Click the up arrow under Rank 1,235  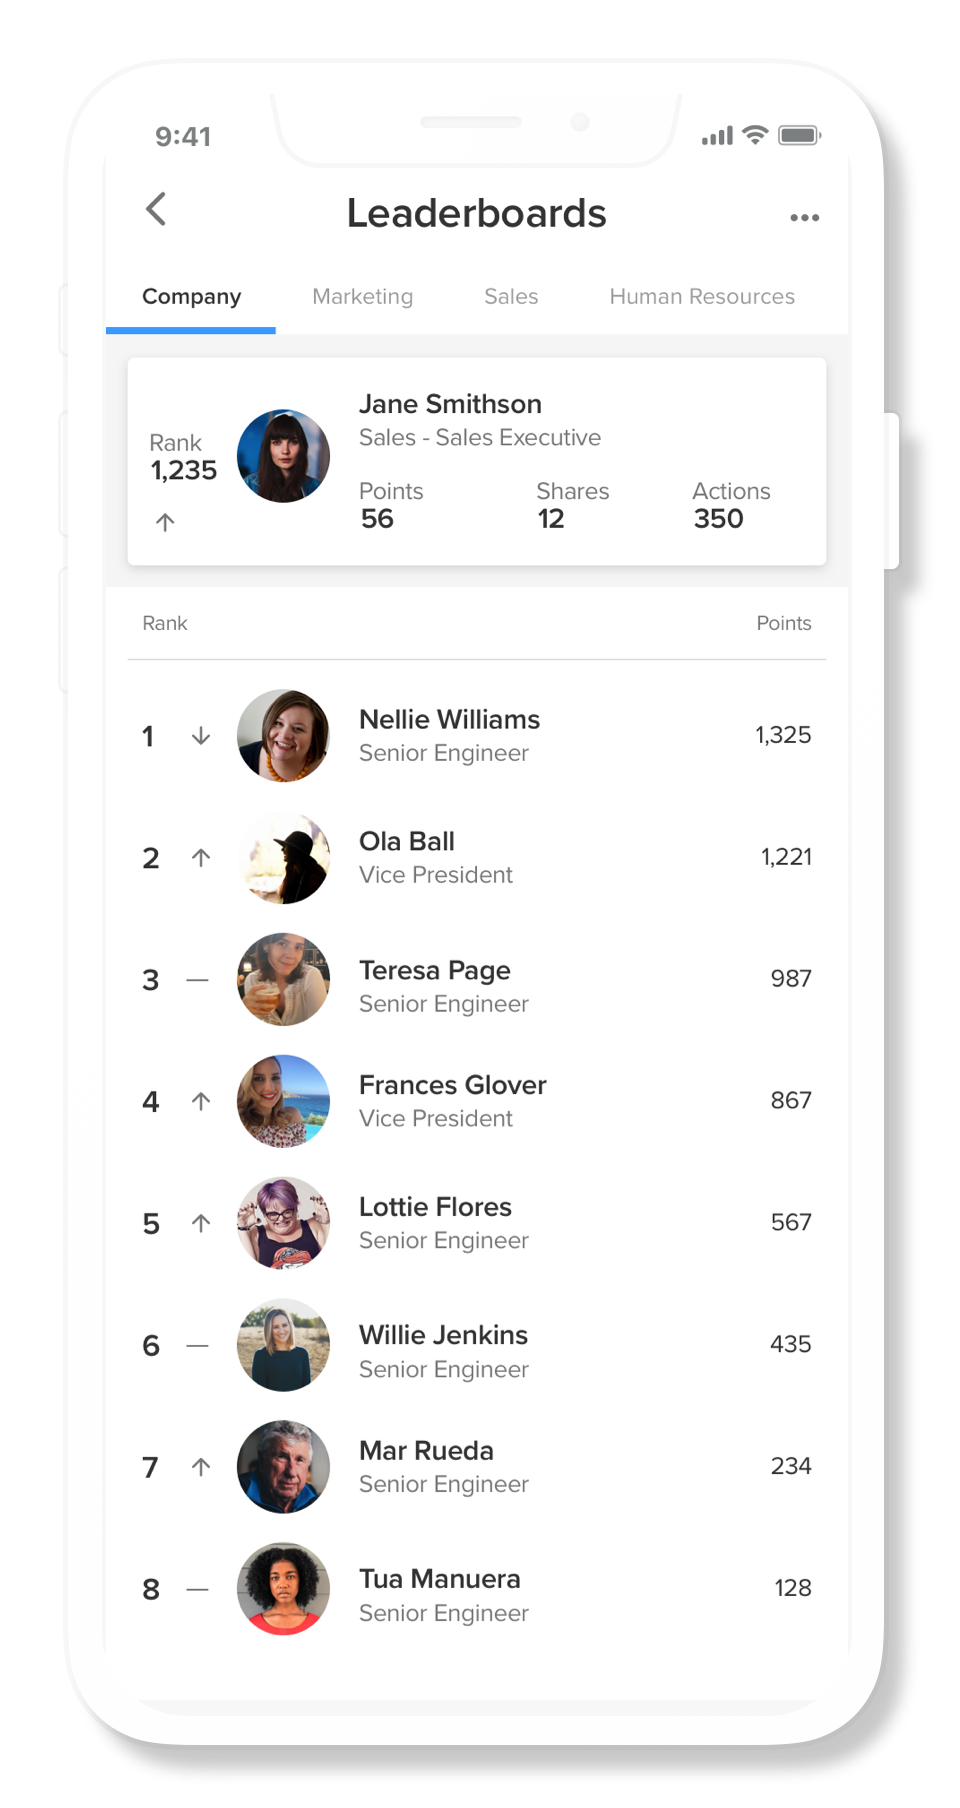point(165,522)
